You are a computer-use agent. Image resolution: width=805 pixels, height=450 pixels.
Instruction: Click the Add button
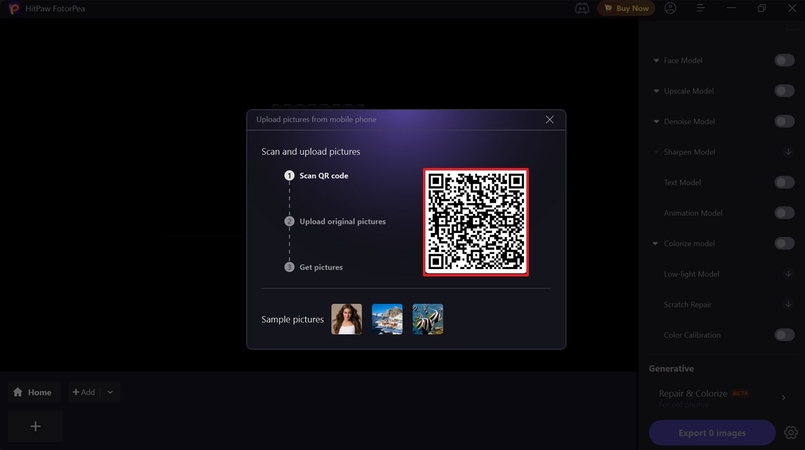point(84,392)
